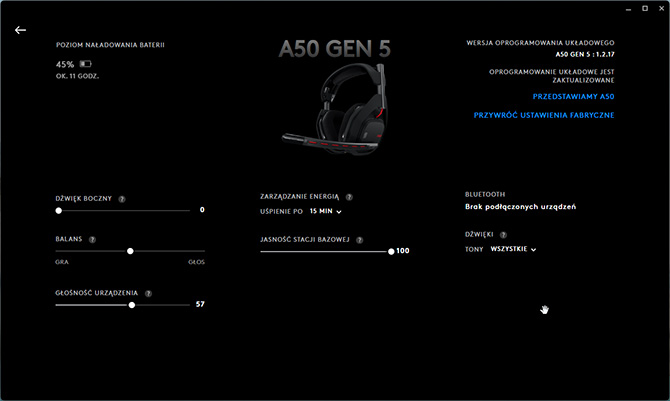Open help icon next to Jasność stacji bazowej
Viewport: 670px width, 401px height.
click(360, 240)
